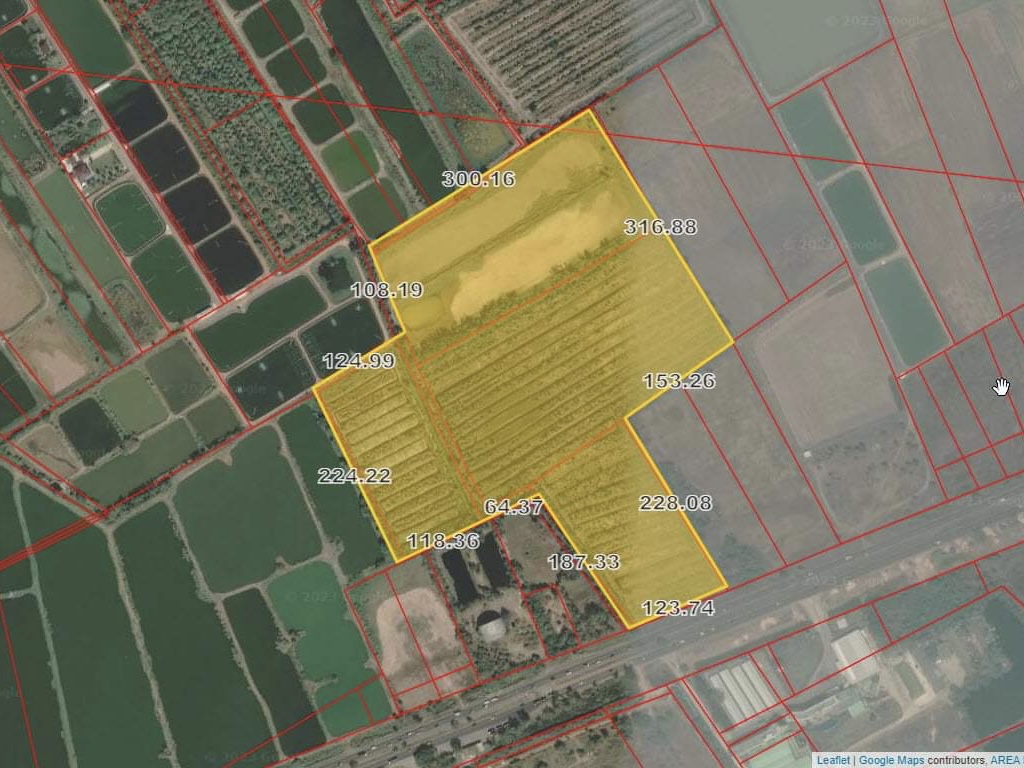This screenshot has height=768, width=1024.
Task: Open the Google Maps attribution link
Action: point(890,760)
